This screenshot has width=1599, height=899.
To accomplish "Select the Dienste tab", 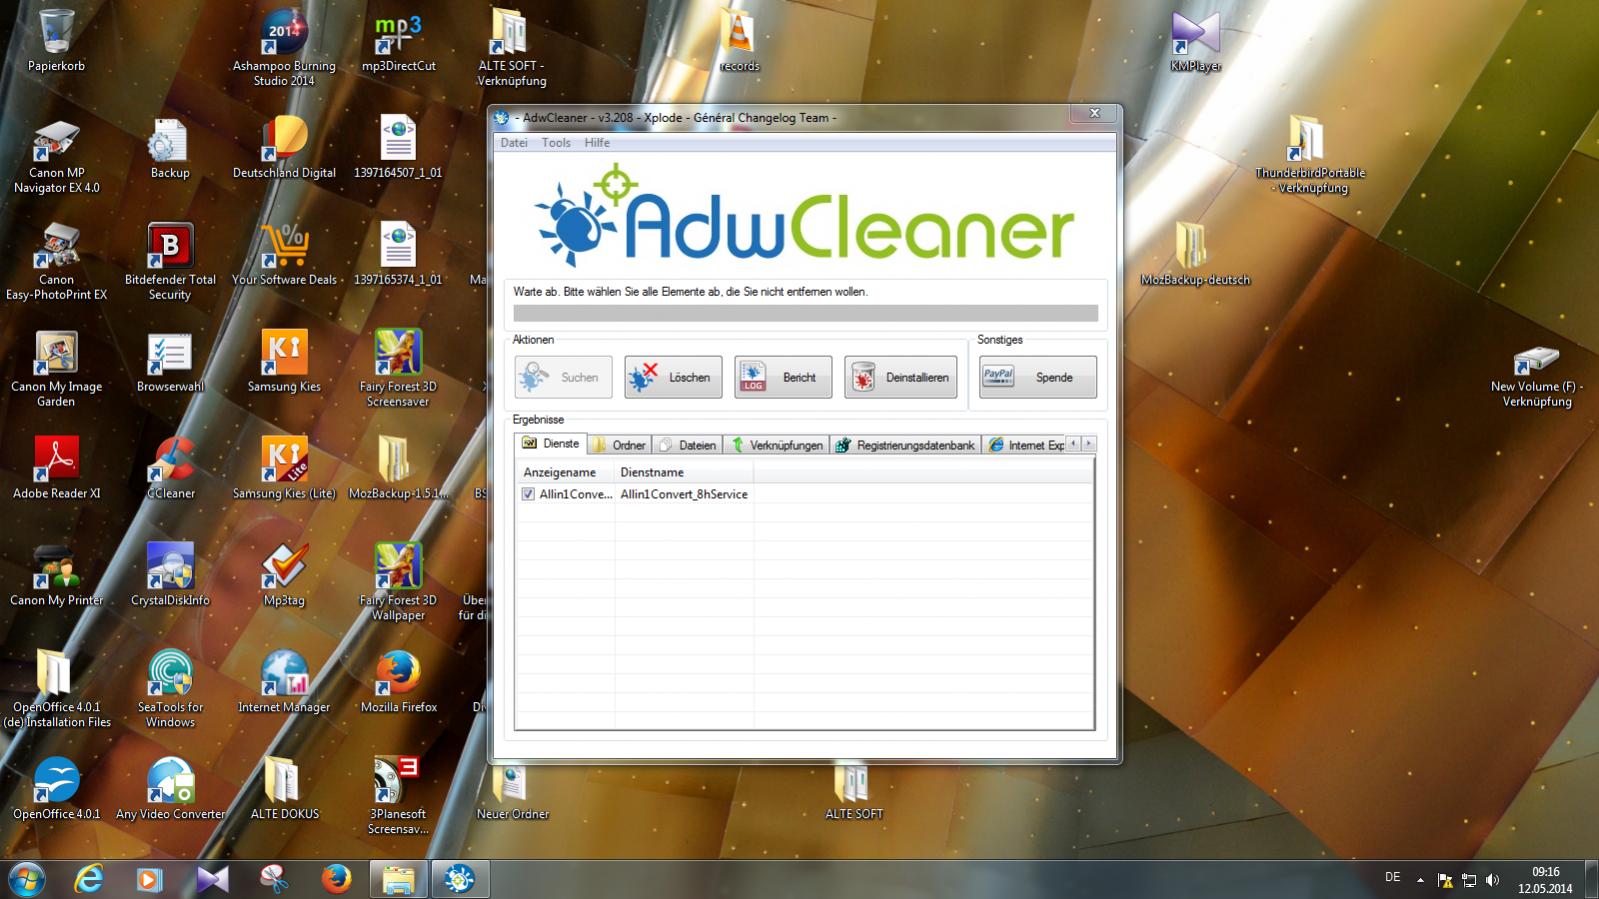I will click(551, 443).
